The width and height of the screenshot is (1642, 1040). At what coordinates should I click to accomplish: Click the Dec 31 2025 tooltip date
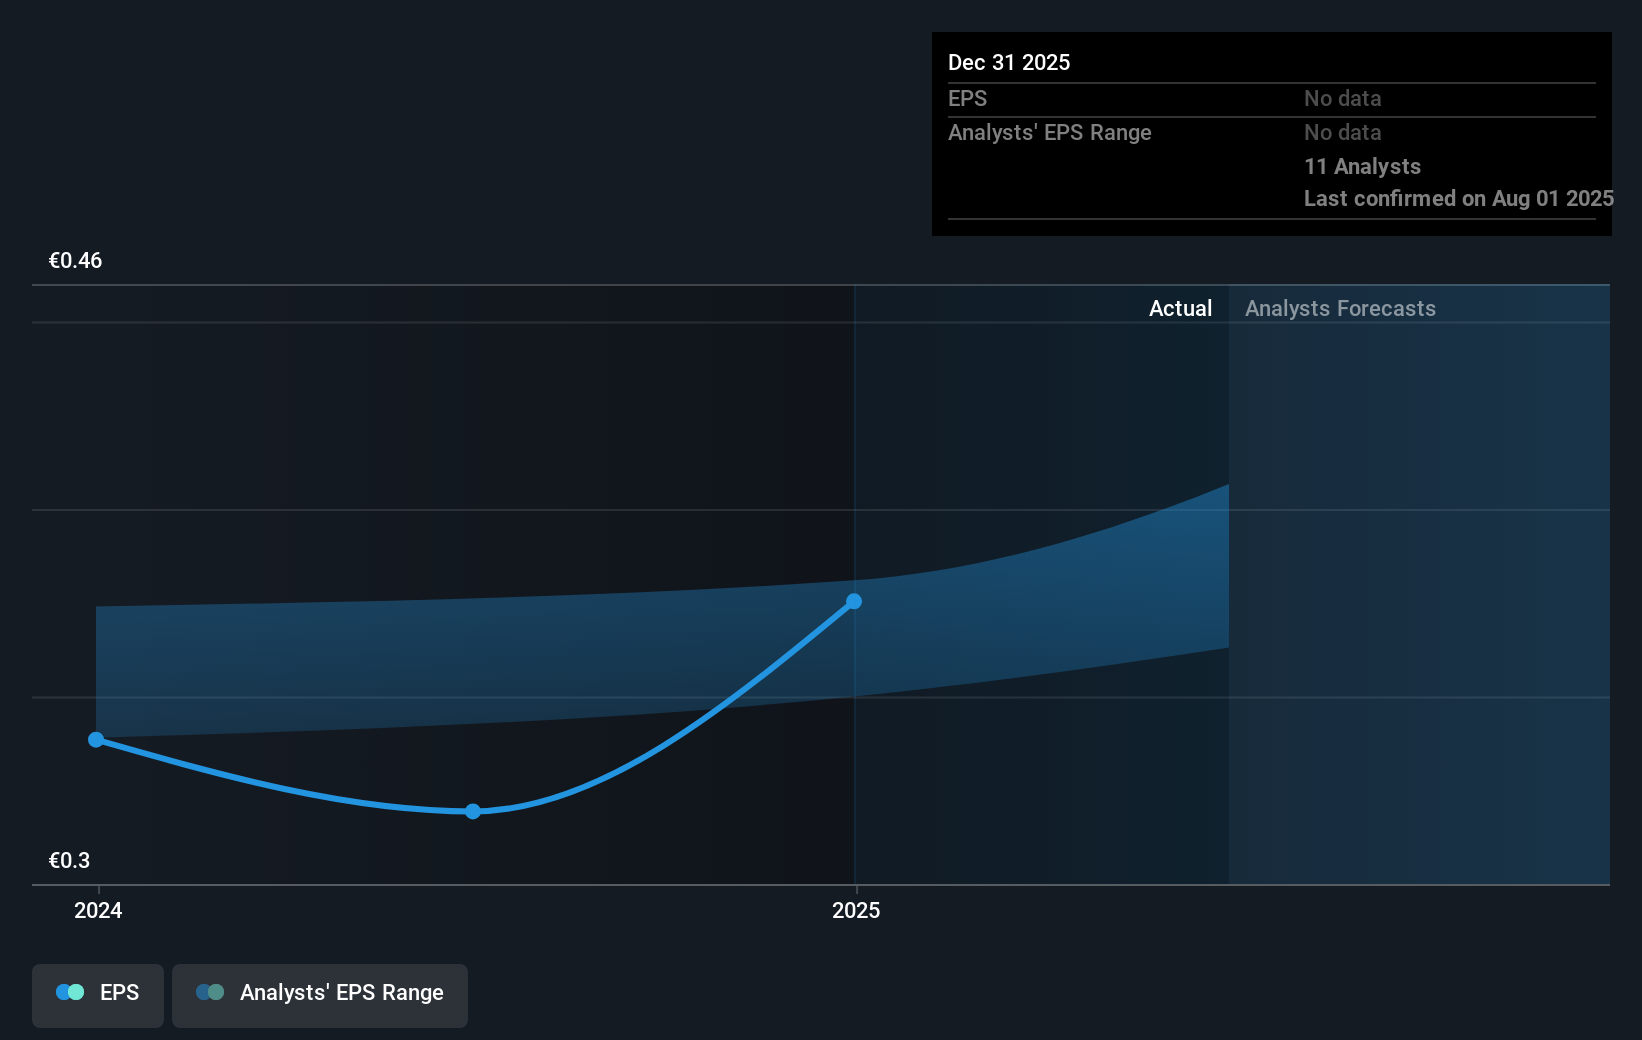(1009, 62)
